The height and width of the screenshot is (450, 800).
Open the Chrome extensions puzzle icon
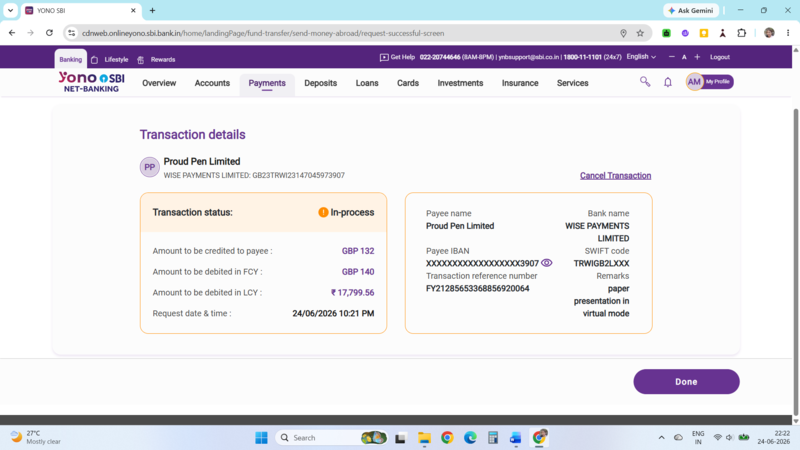click(x=741, y=33)
